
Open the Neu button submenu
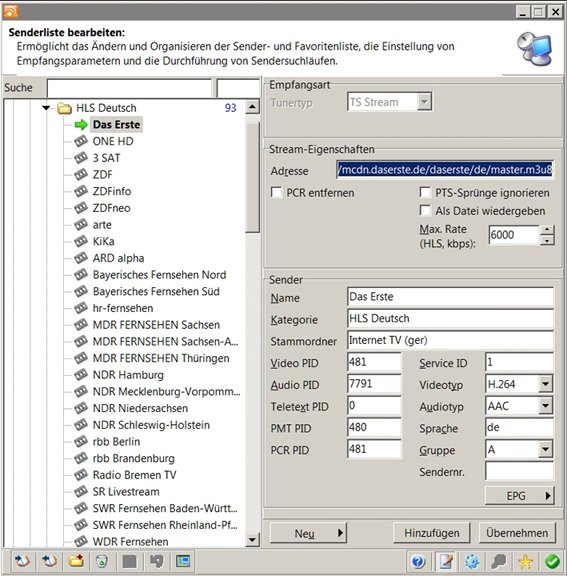[x=340, y=533]
